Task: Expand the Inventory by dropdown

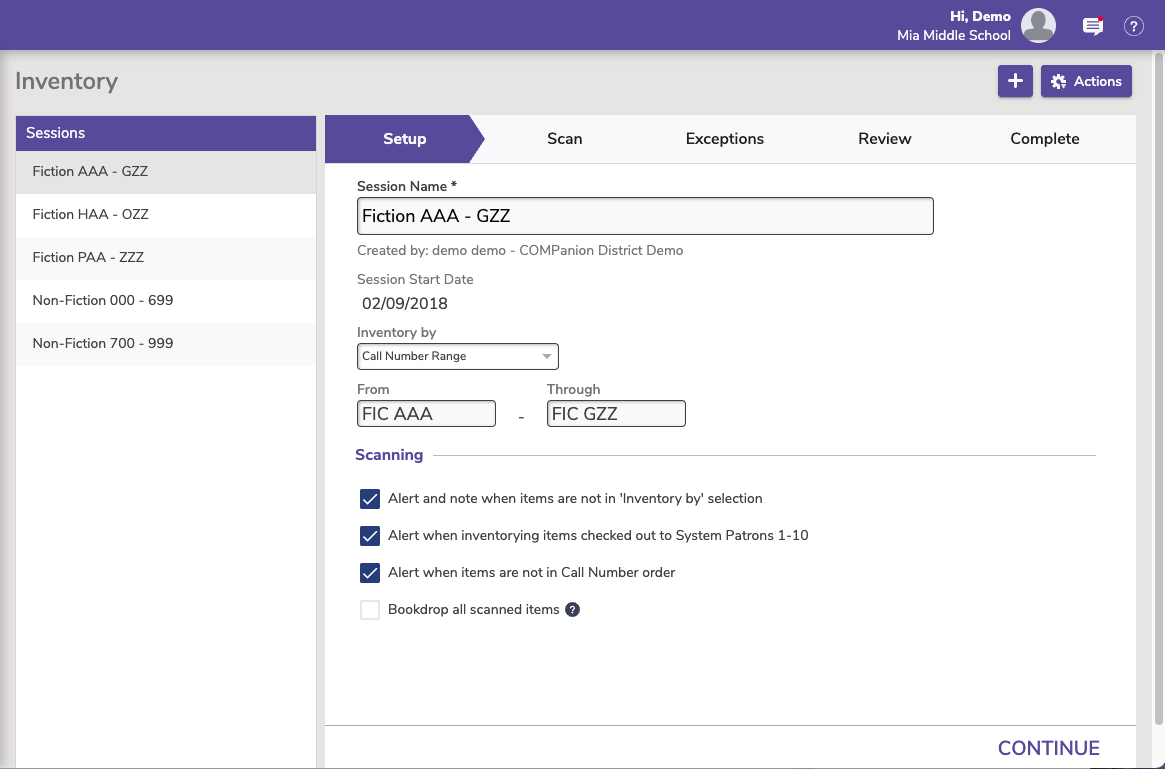Action: coord(457,357)
